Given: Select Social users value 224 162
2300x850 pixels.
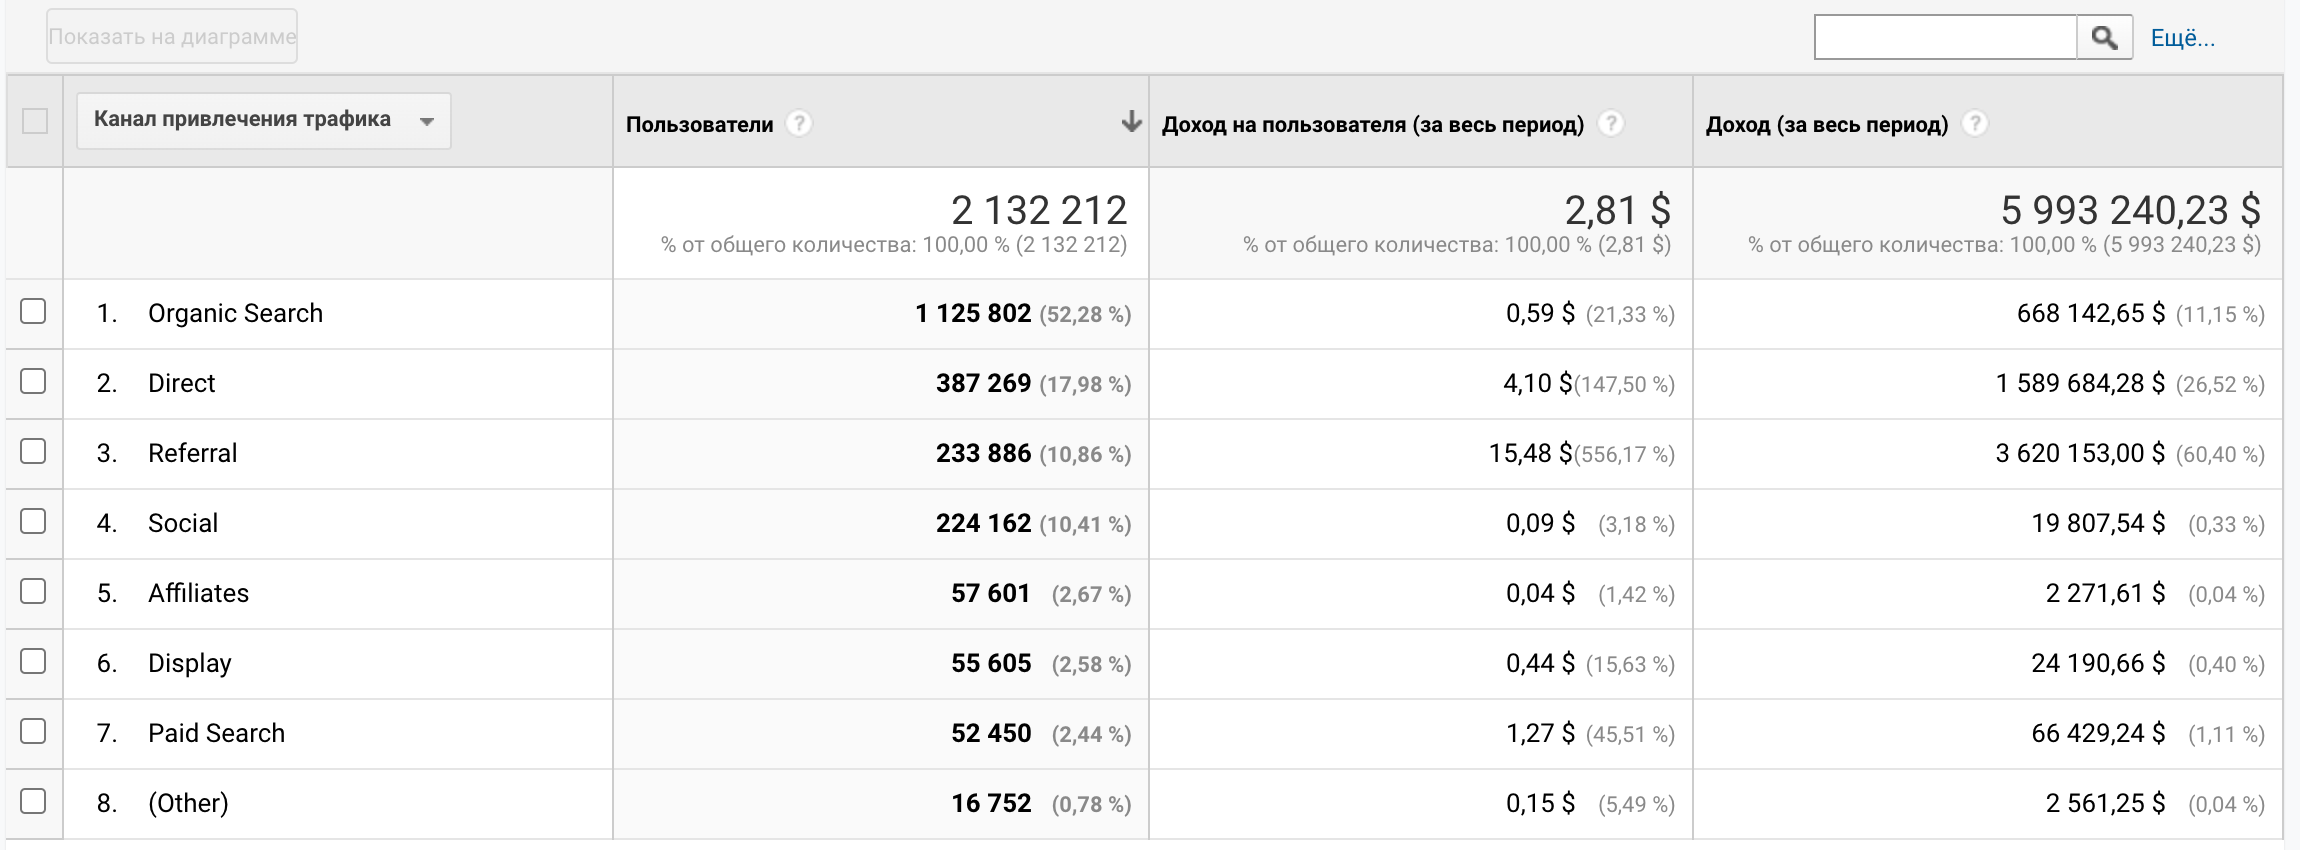Looking at the screenshot, I should click(984, 523).
